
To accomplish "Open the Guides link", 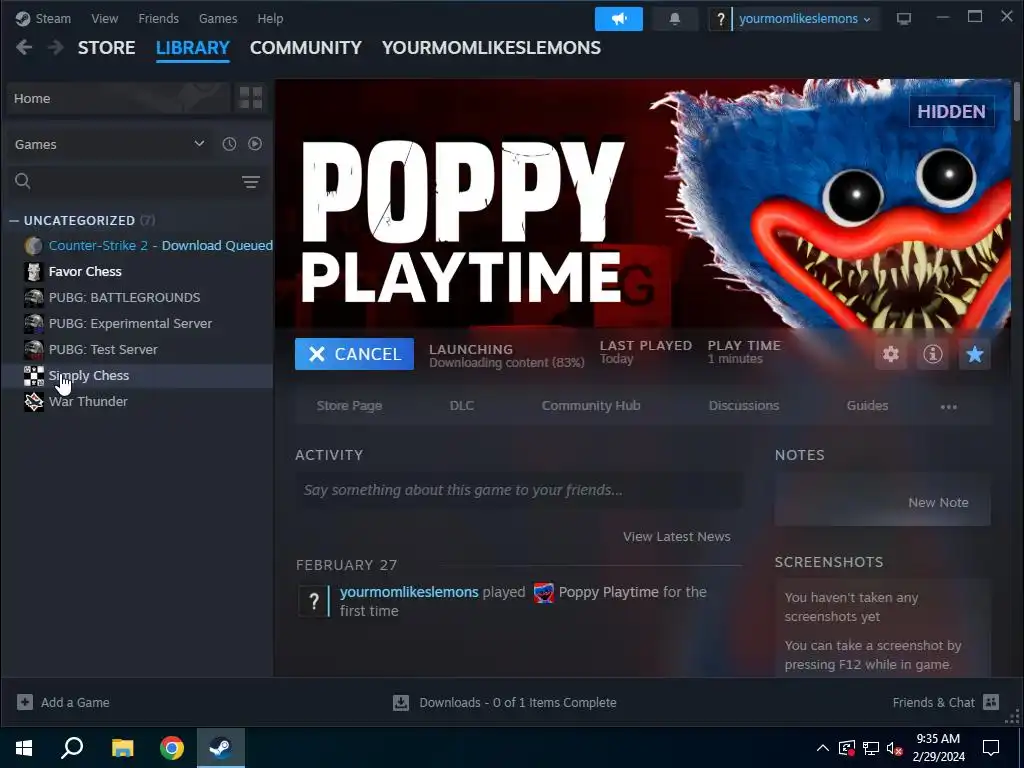I will (x=867, y=406).
